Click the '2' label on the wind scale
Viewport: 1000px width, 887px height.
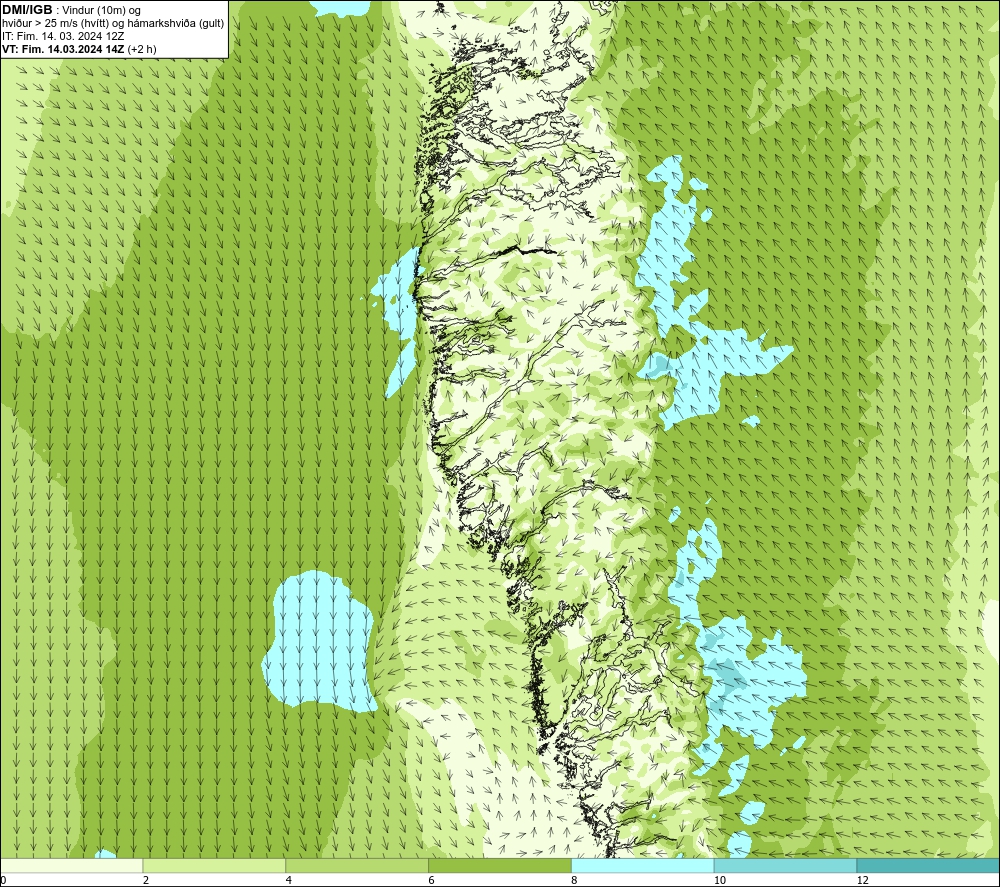(x=146, y=880)
